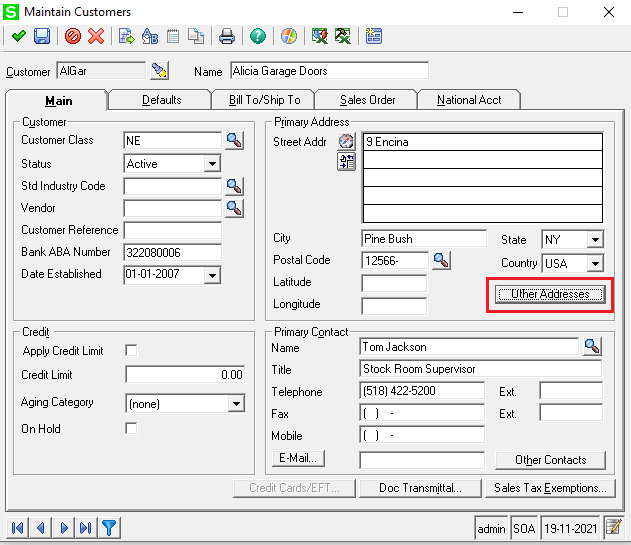The height and width of the screenshot is (545, 631).
Task: Click the colorful pie chart toolbar icon
Action: click(289, 36)
